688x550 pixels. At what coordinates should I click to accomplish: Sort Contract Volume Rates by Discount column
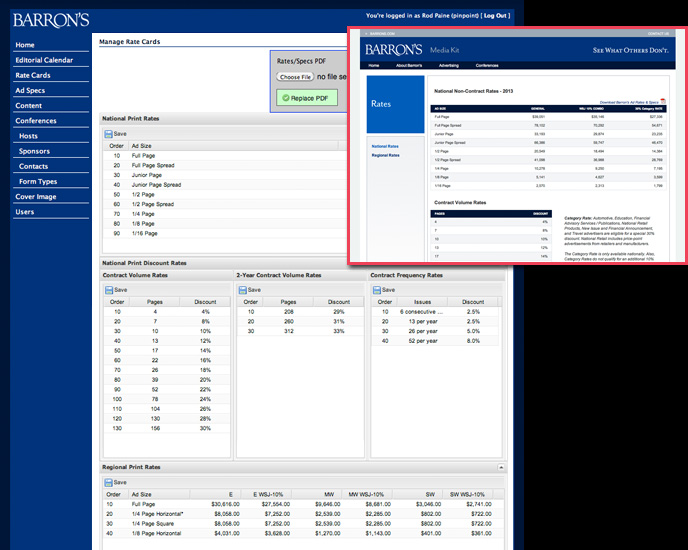click(x=205, y=301)
